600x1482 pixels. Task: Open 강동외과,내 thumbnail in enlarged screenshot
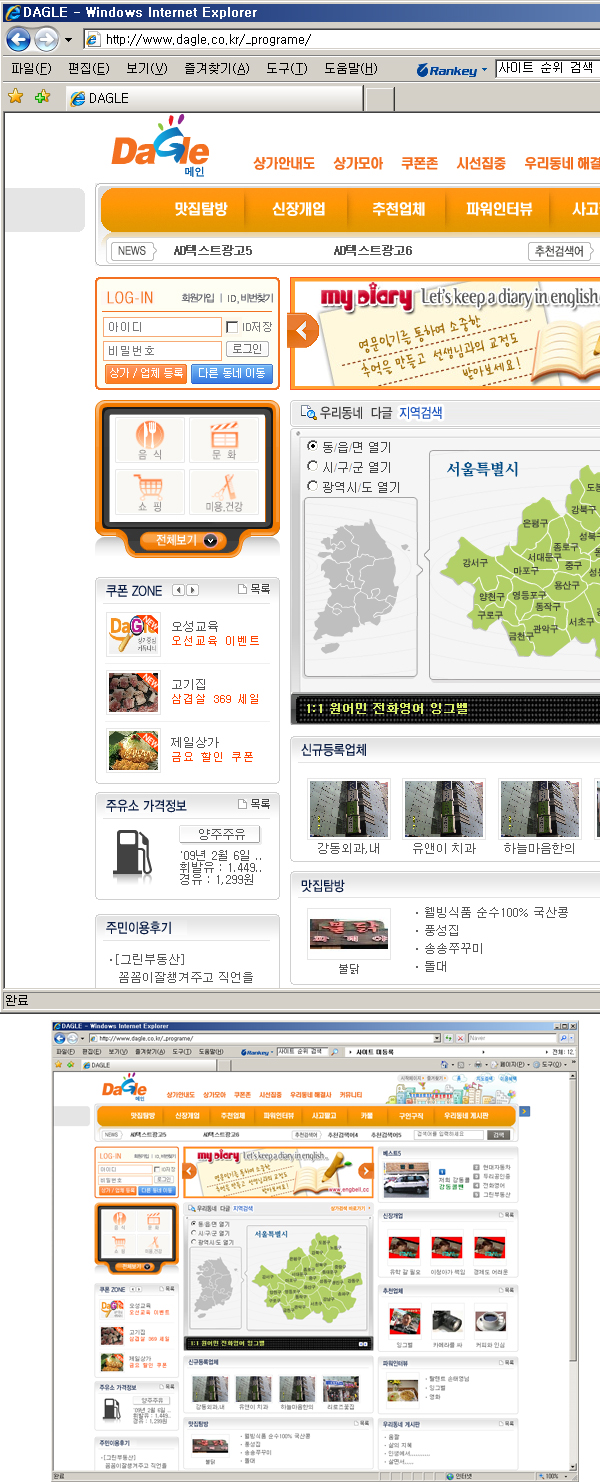pos(348,808)
